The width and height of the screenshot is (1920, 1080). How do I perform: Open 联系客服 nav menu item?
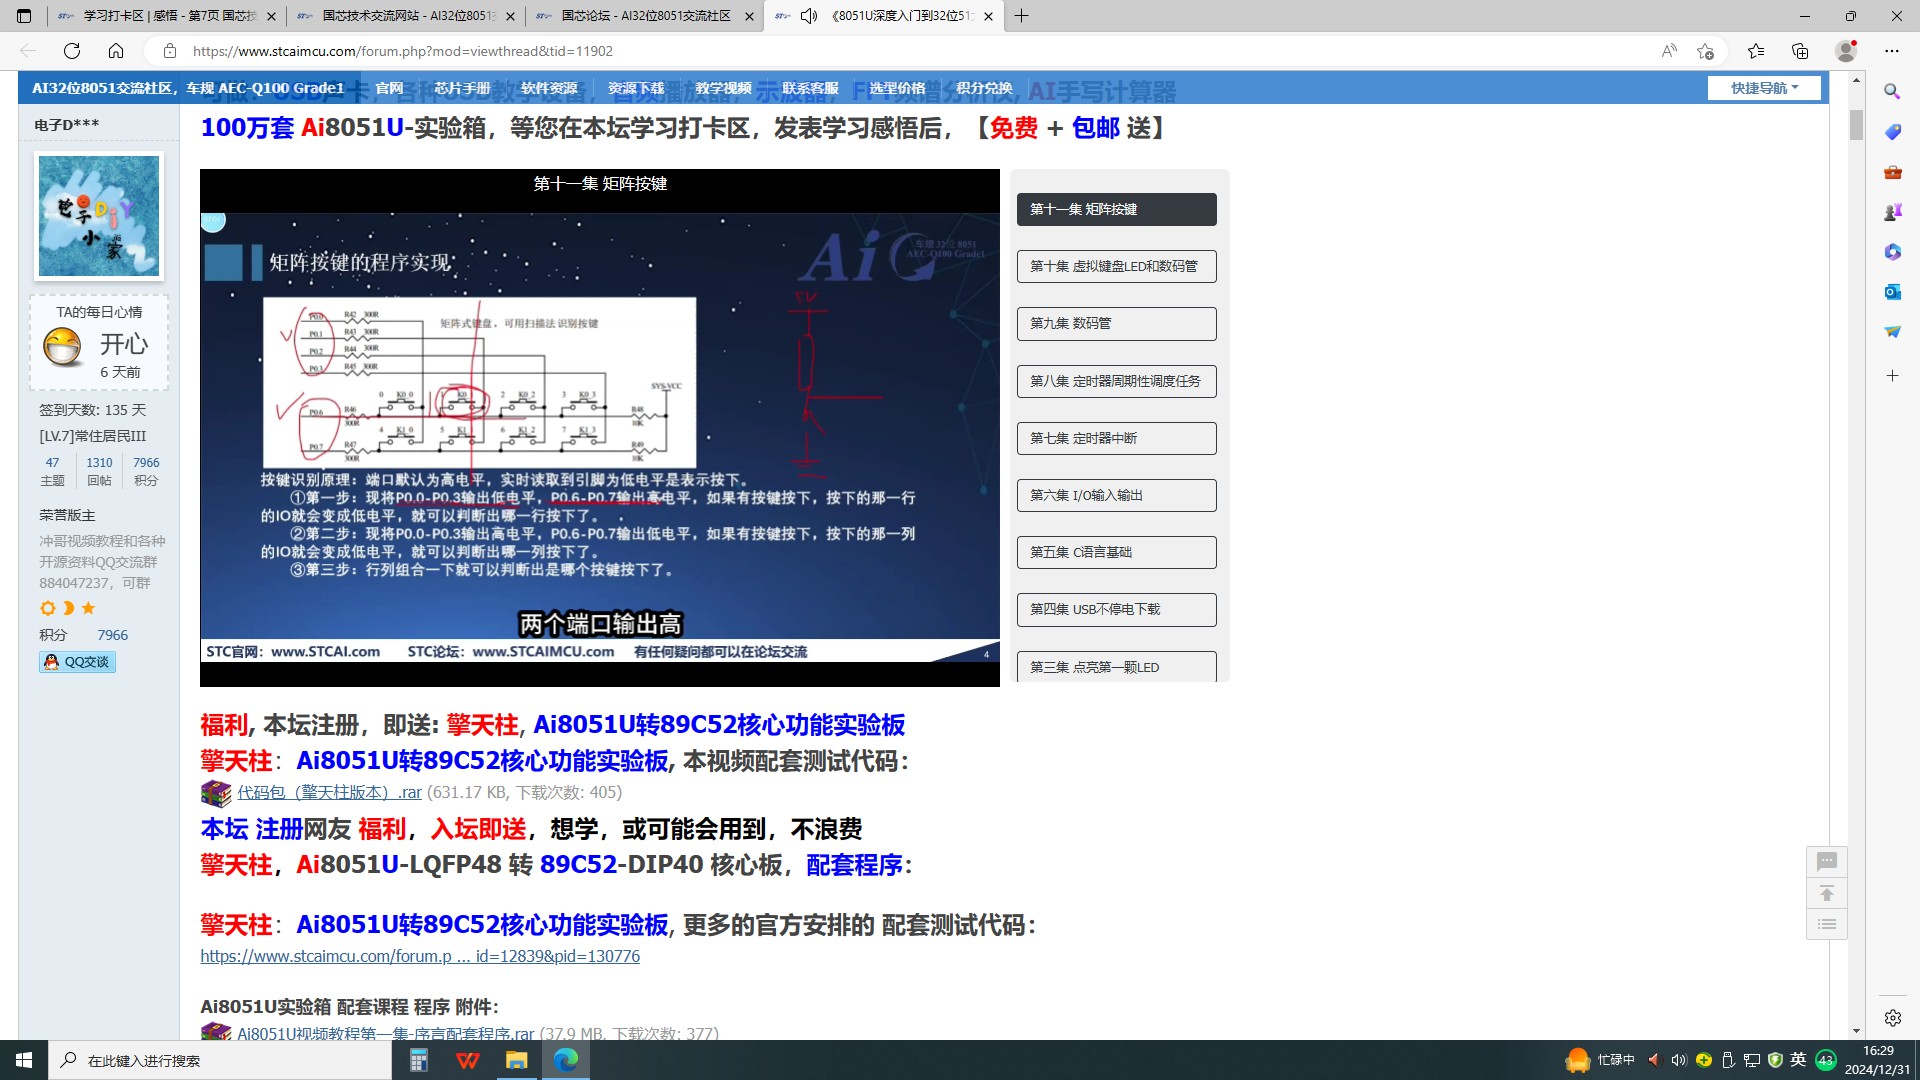coord(810,88)
